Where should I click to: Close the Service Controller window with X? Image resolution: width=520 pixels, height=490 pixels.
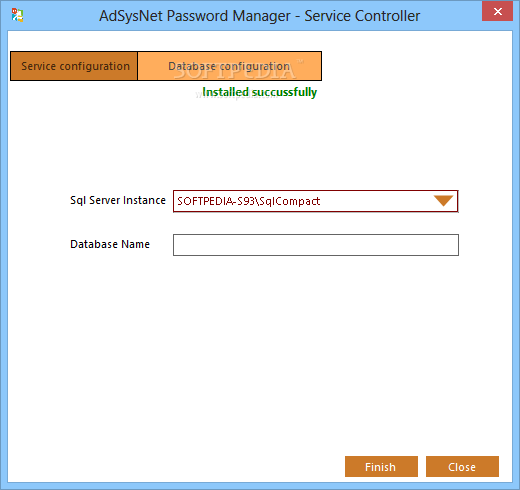coord(497,12)
